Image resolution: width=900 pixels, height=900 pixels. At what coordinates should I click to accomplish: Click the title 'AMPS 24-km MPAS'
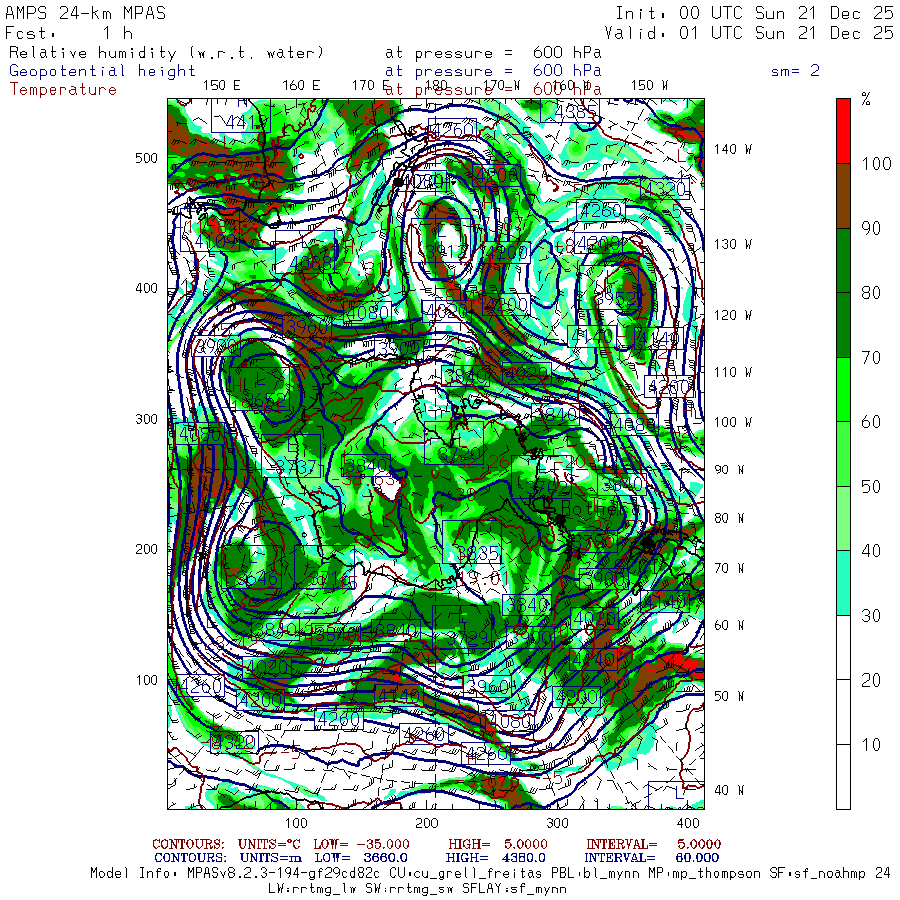click(85, 13)
